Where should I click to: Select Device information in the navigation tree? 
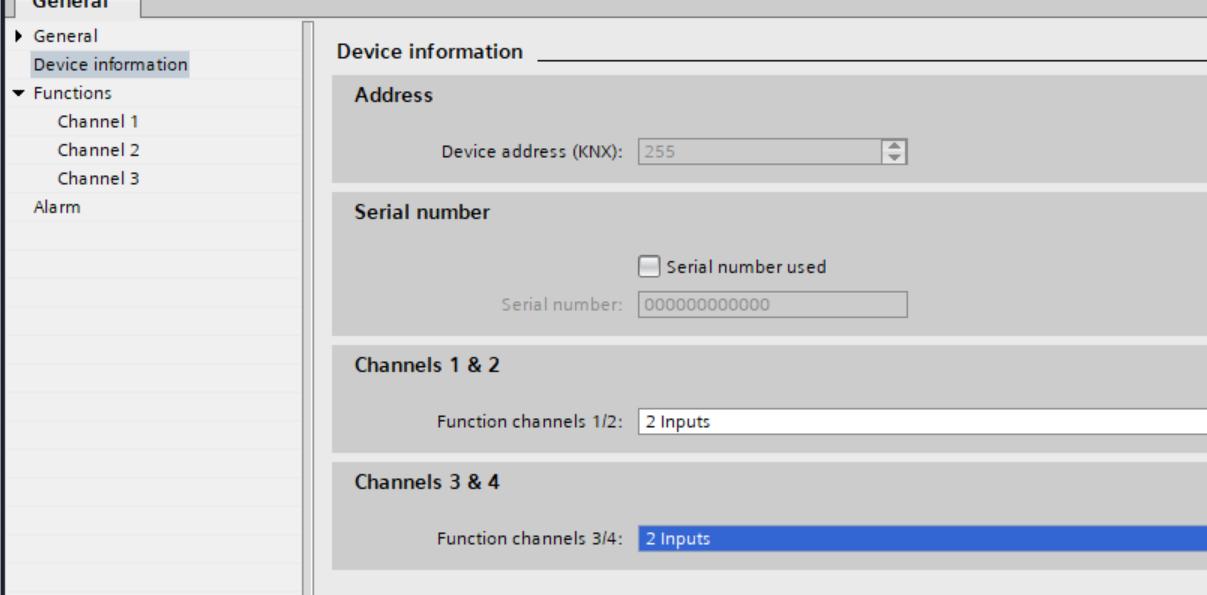click(110, 65)
